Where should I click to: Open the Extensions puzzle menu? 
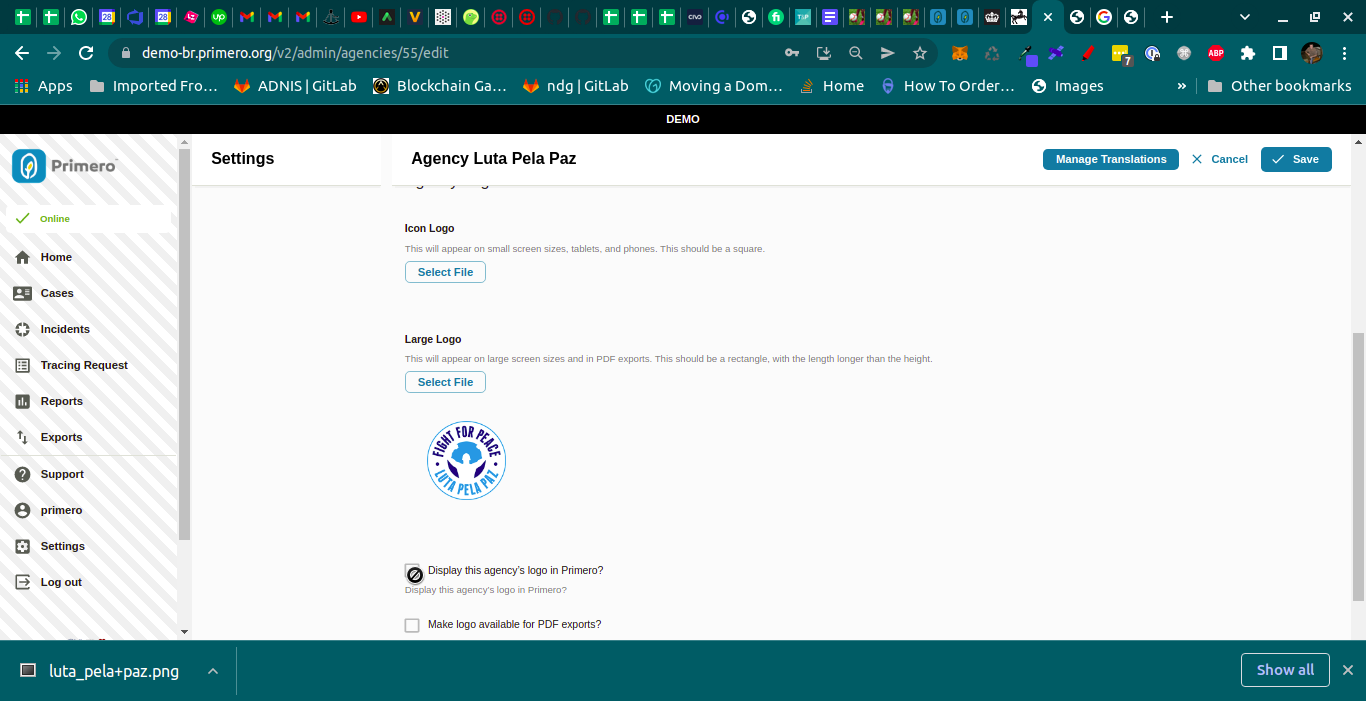(x=1247, y=53)
